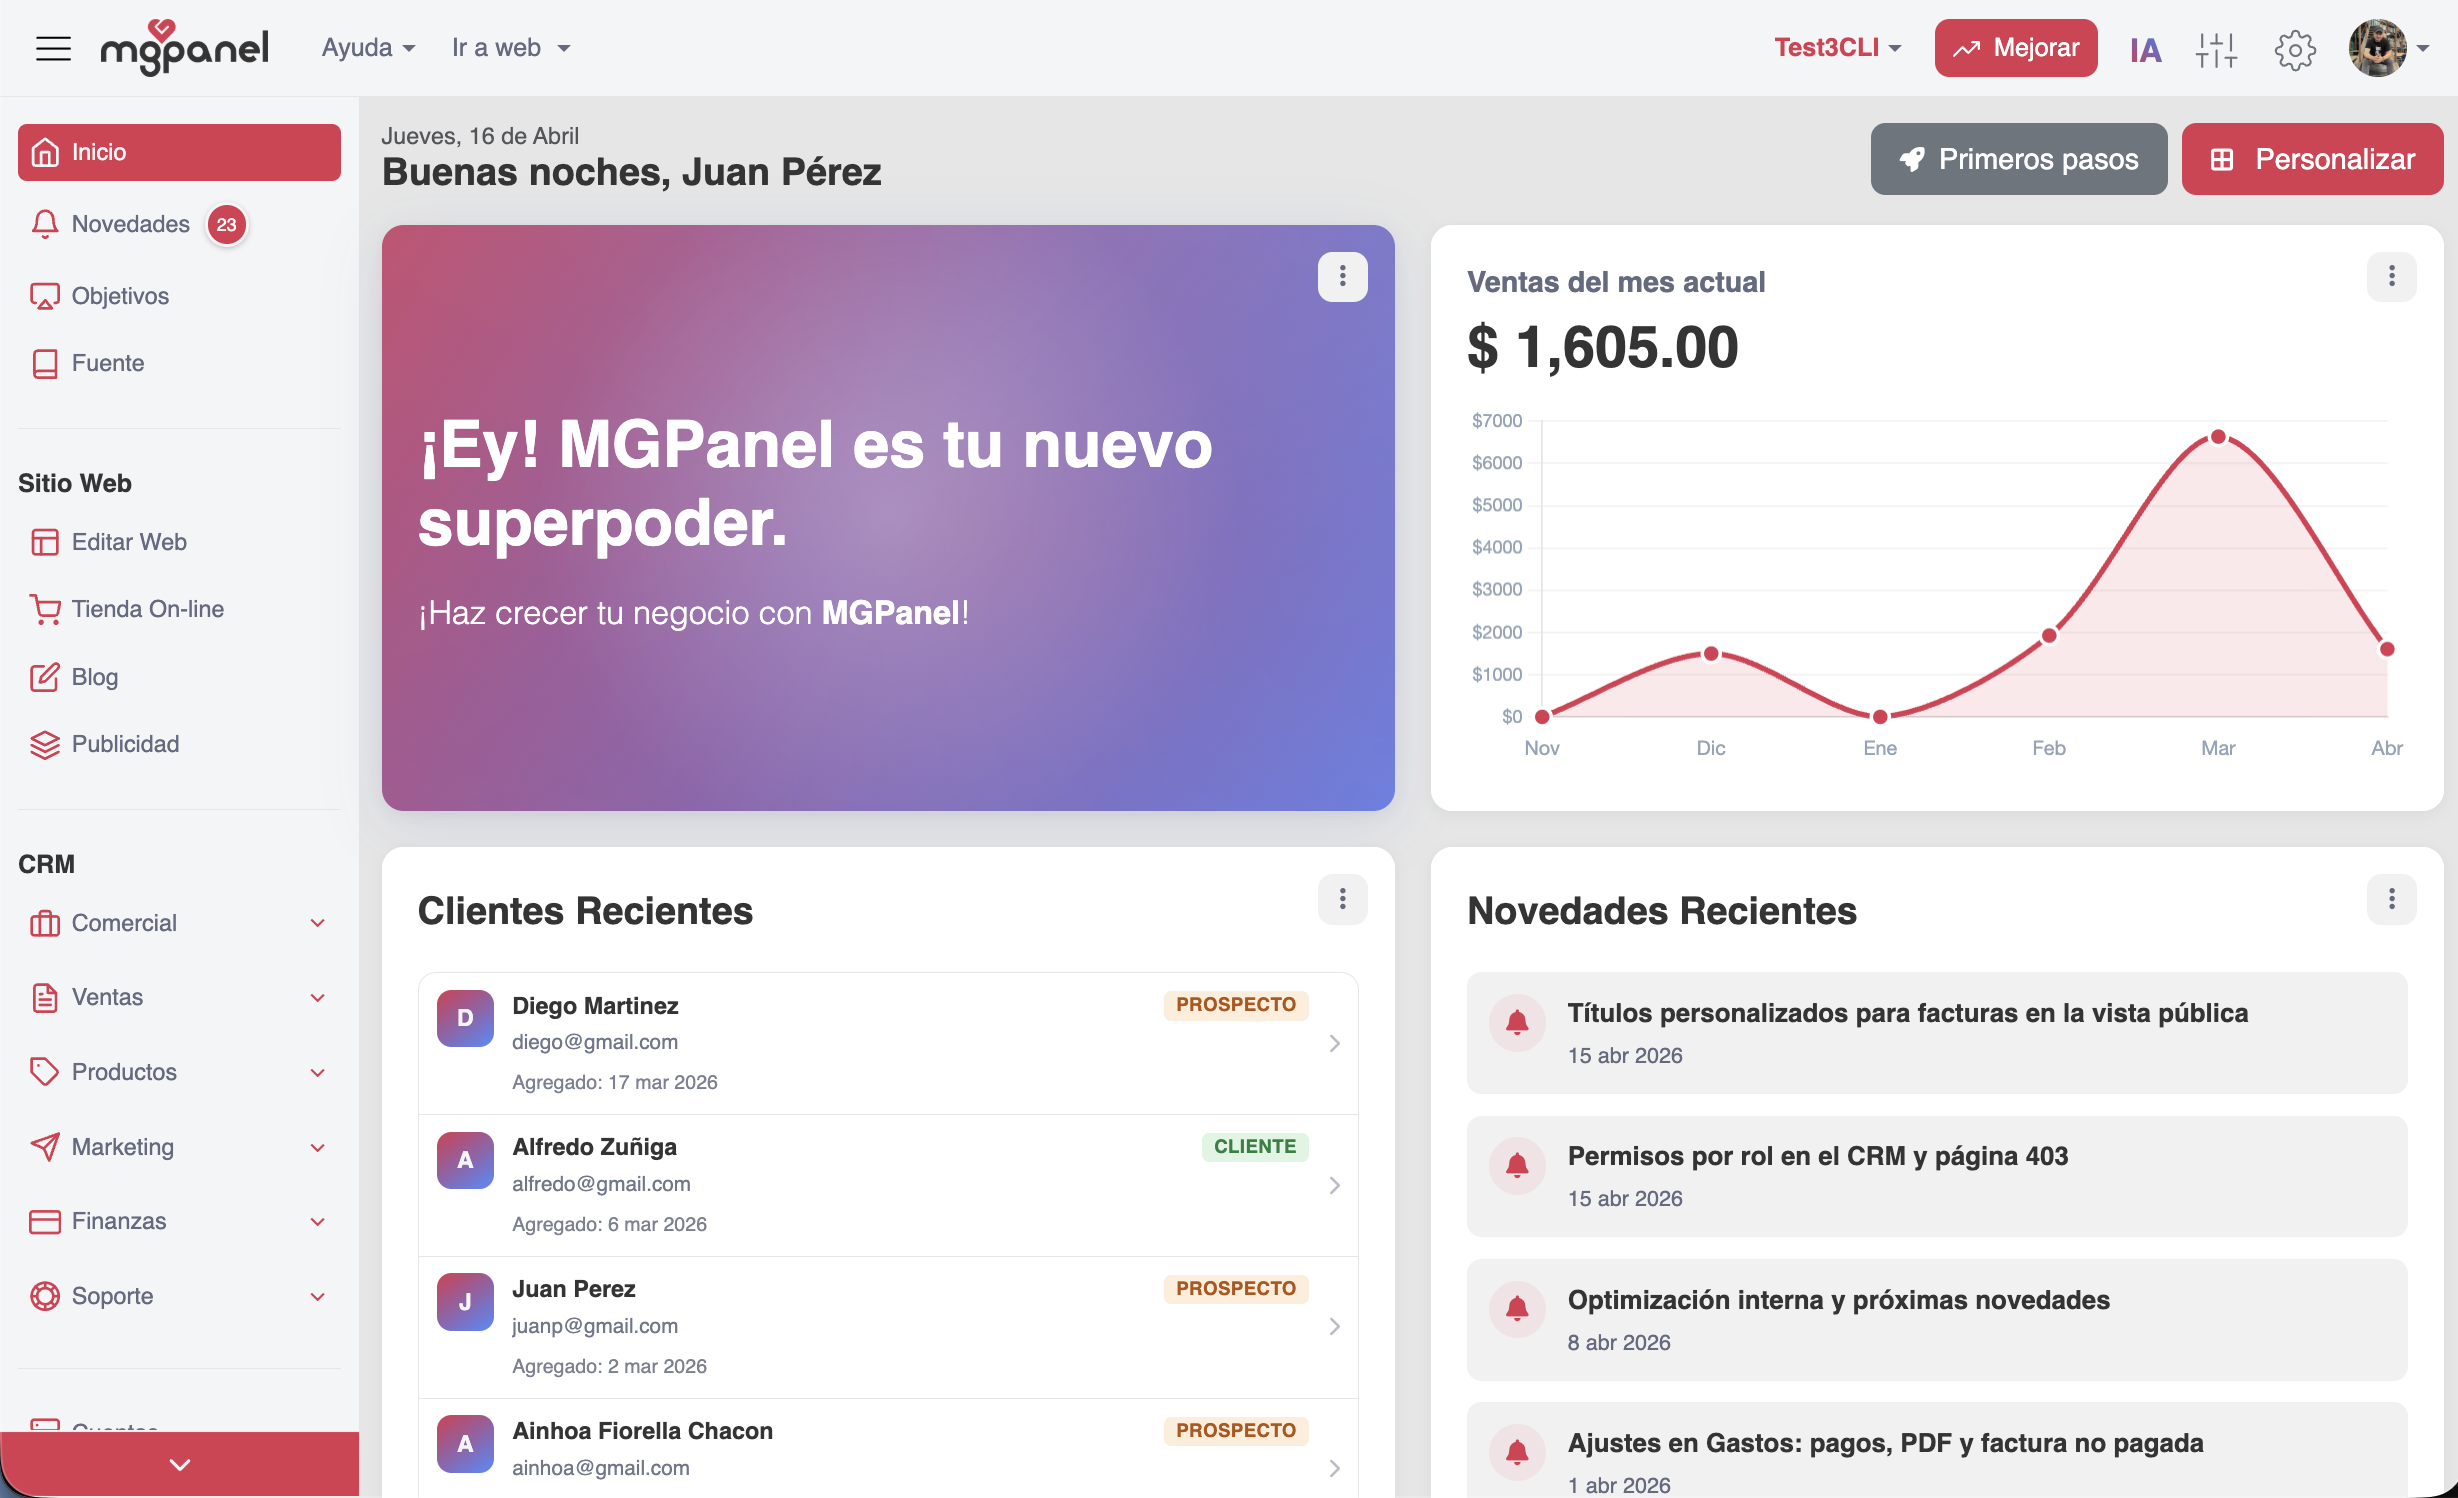Viewport: 2458px width, 1498px height.
Task: Click the settings gear icon
Action: click(2294, 49)
